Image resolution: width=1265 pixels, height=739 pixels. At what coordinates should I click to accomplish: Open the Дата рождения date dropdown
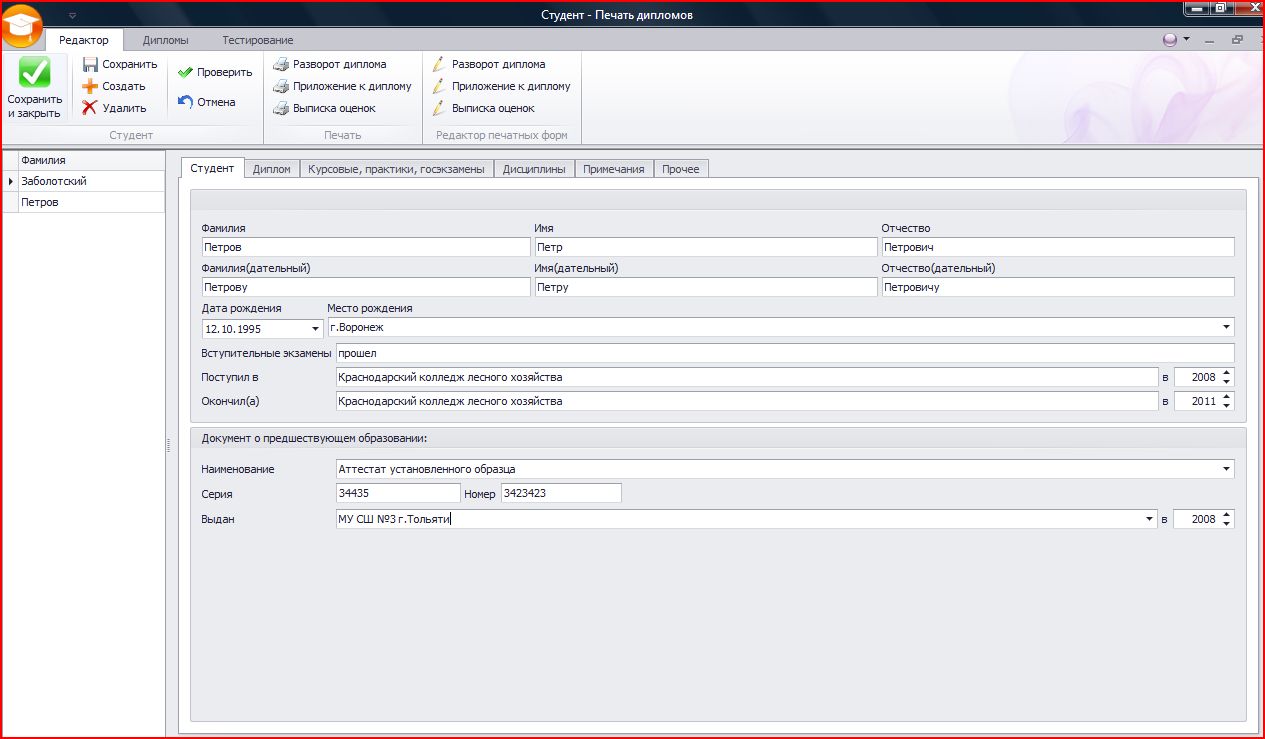(314, 328)
